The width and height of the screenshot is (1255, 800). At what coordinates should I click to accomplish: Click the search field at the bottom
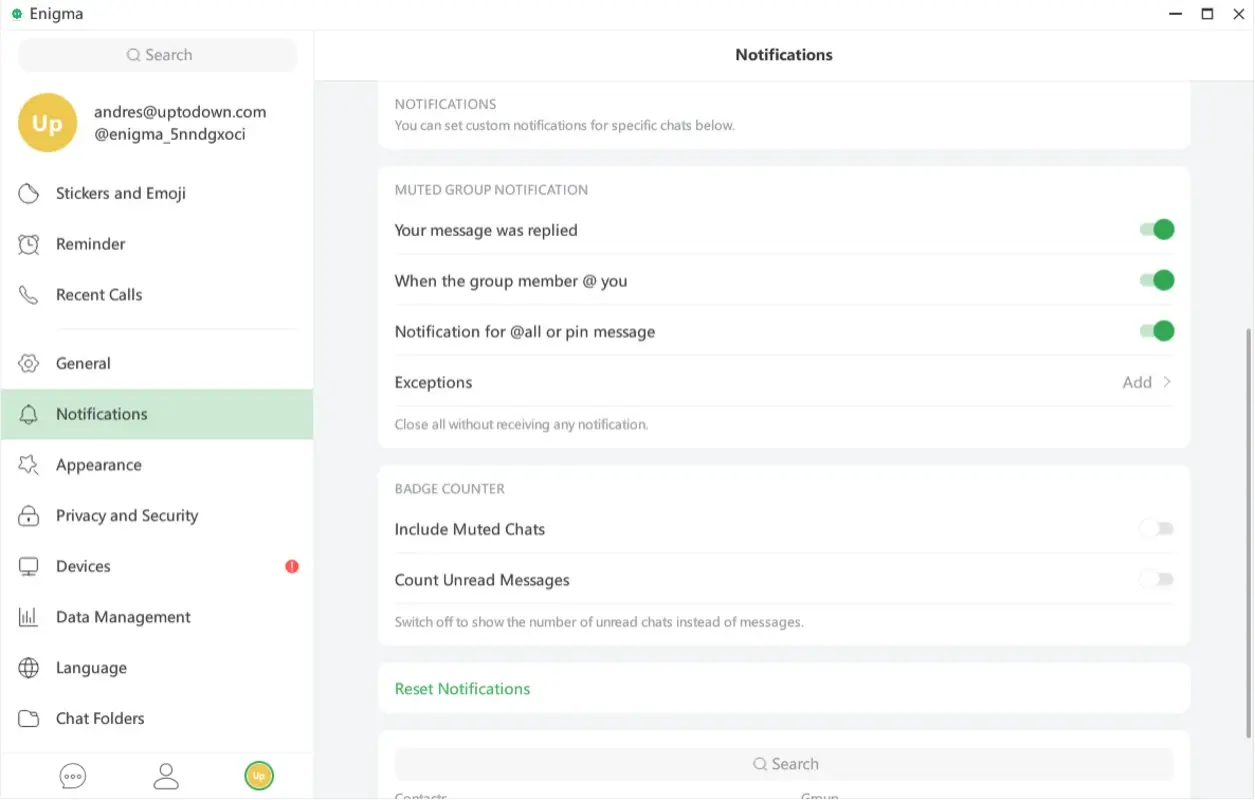tap(785, 763)
